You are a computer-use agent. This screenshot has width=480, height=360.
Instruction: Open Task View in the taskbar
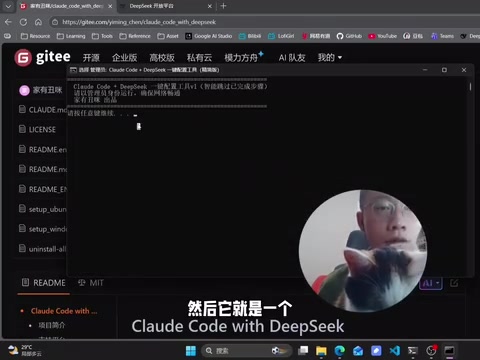point(303,351)
